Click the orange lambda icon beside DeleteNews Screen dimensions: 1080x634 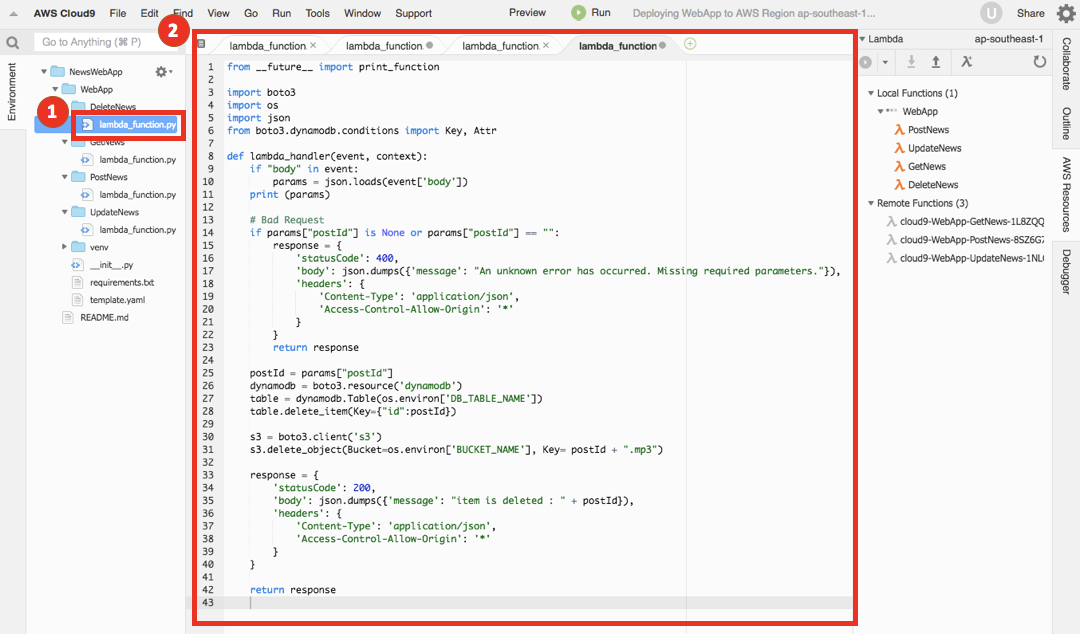tap(900, 185)
